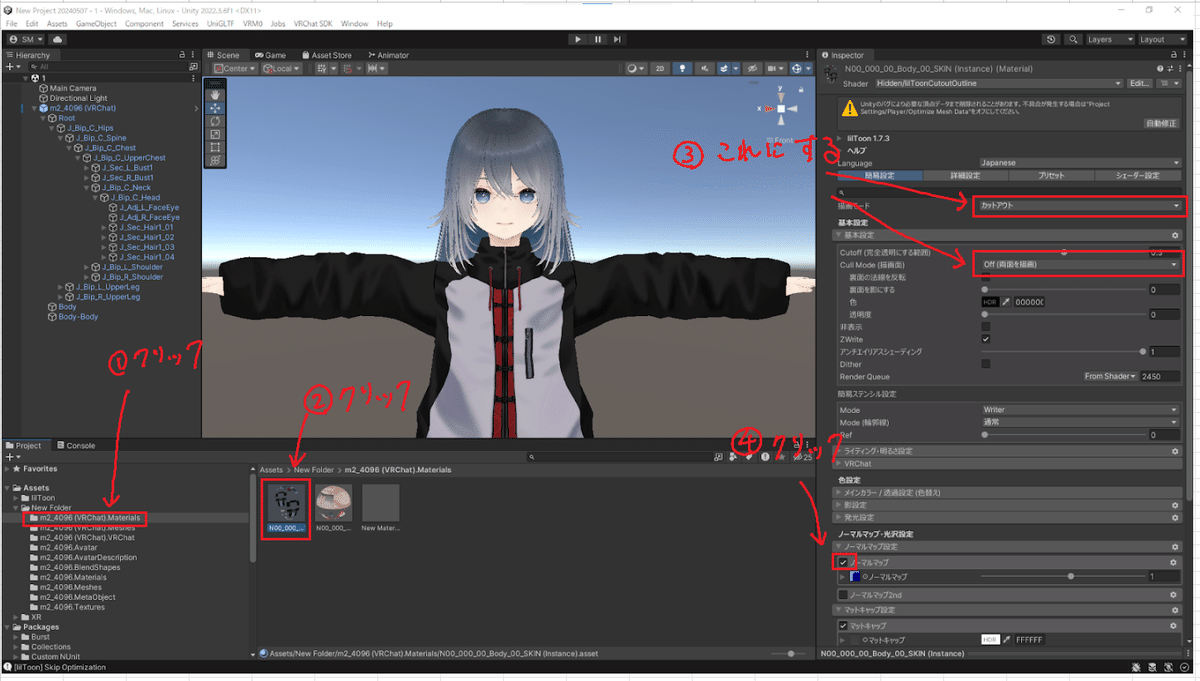Image resolution: width=1200 pixels, height=681 pixels.
Task: Open the SM account dropdown
Action: coord(25,39)
